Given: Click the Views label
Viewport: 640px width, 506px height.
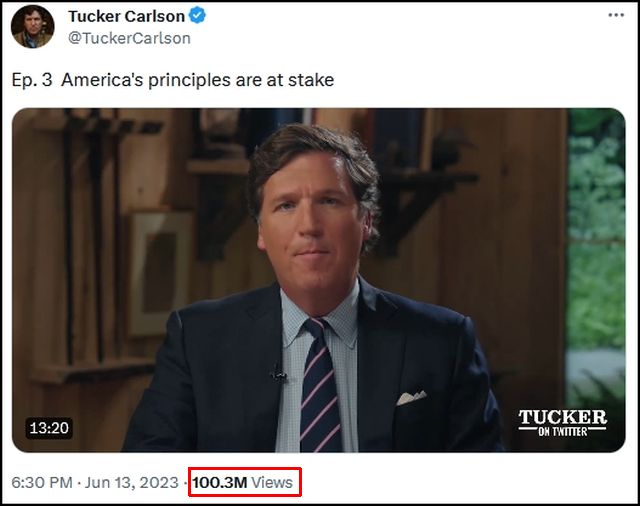Looking at the screenshot, I should 272,483.
